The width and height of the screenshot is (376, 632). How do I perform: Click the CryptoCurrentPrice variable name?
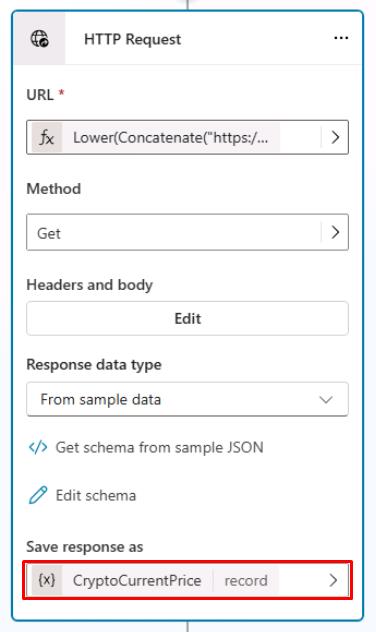coord(137,580)
